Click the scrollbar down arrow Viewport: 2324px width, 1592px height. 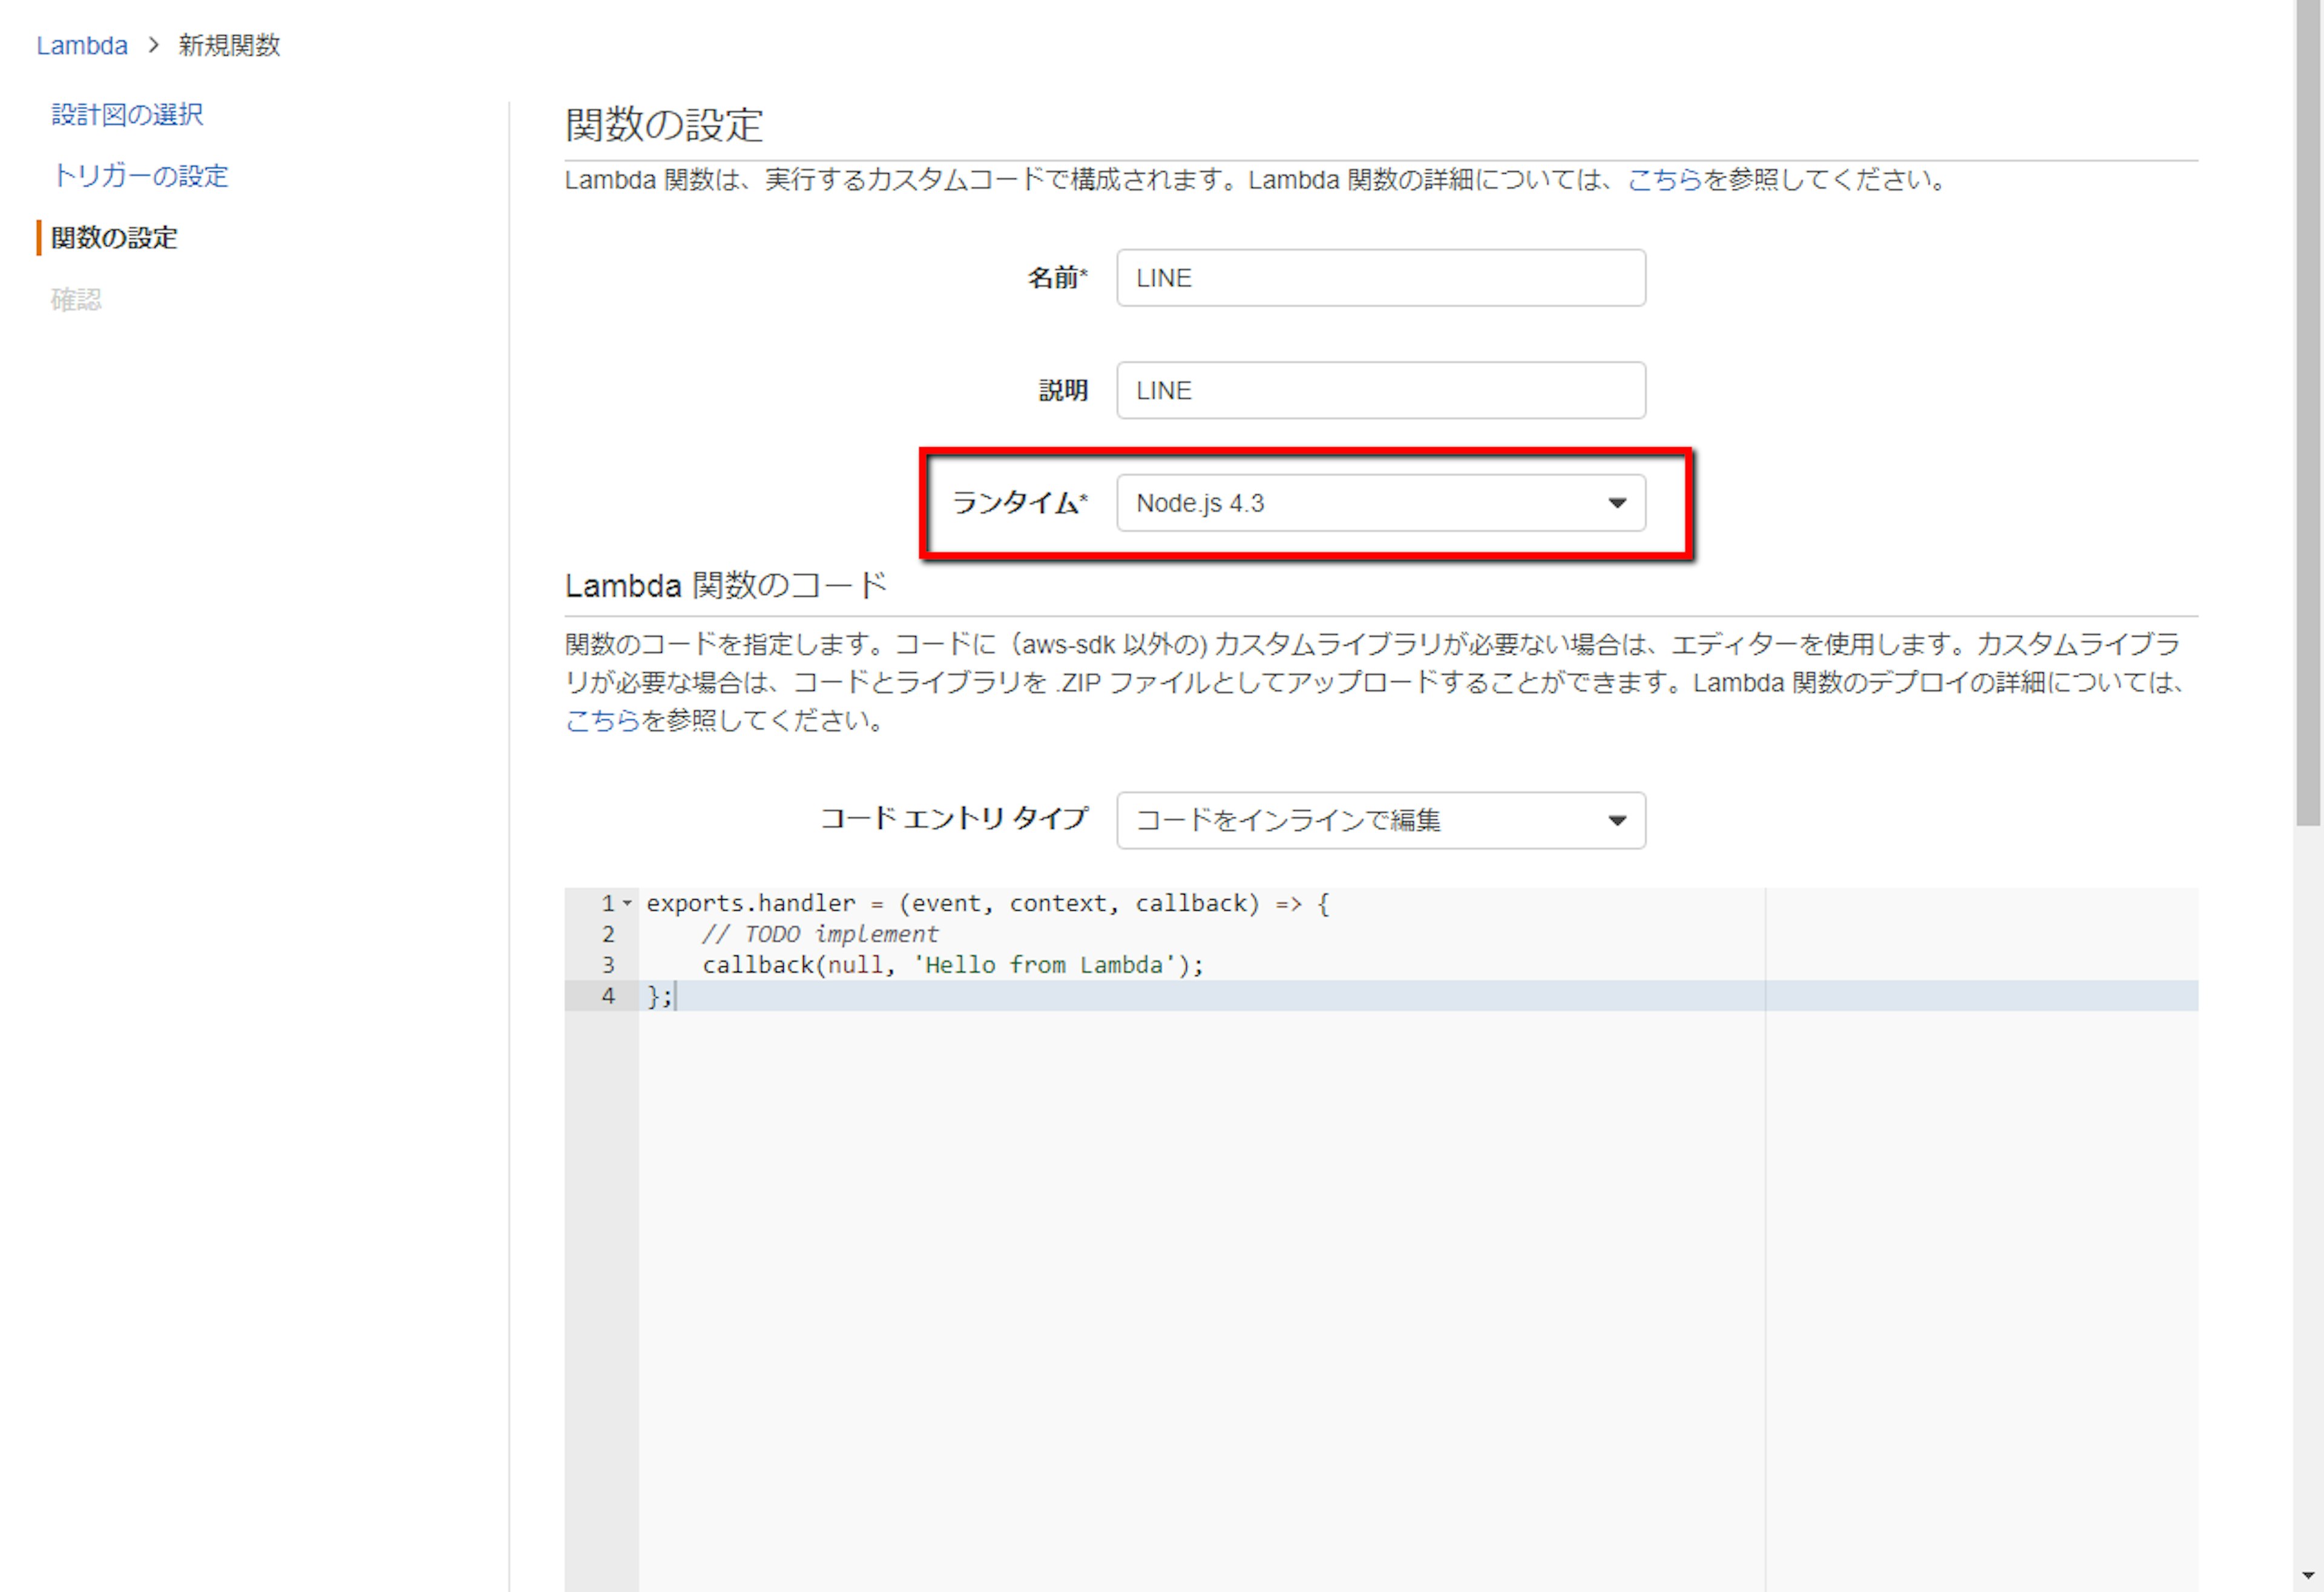(x=2308, y=1575)
